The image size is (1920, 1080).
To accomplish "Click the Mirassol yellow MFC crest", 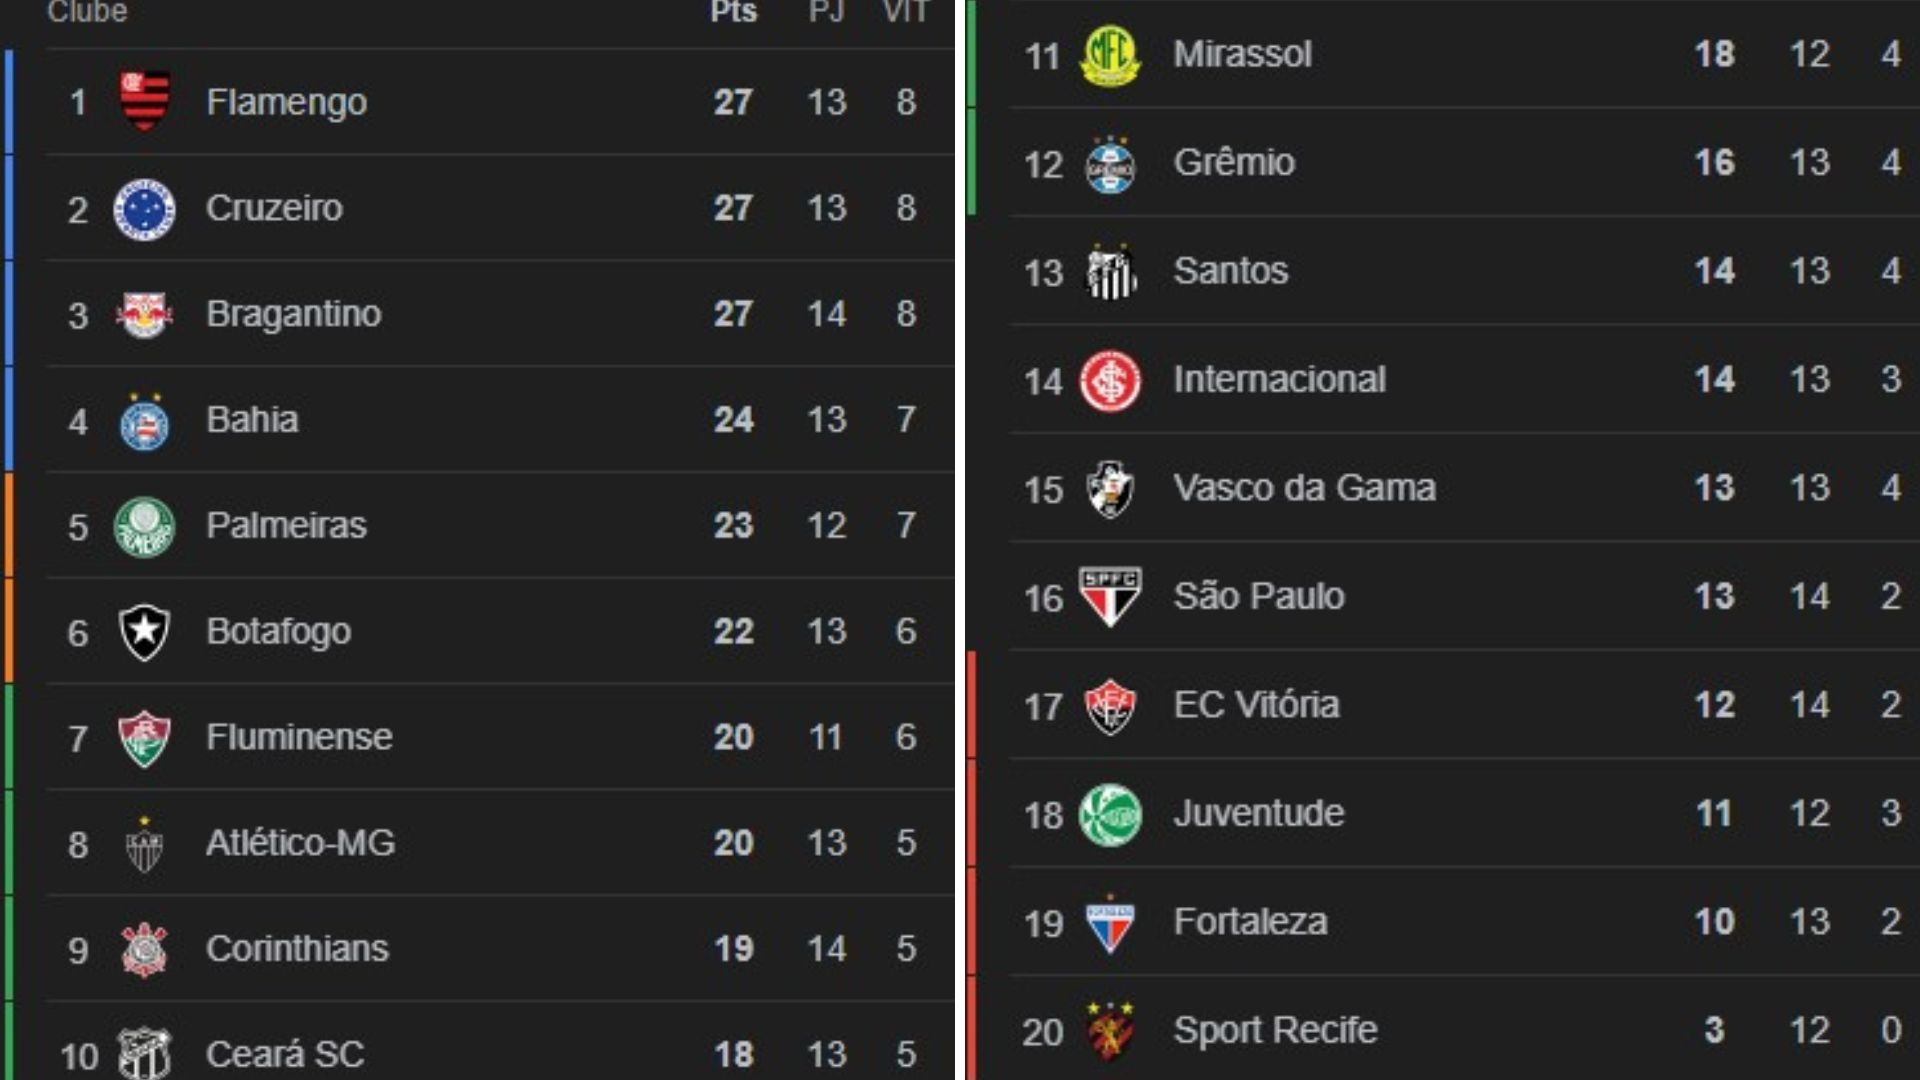I will point(1110,55).
